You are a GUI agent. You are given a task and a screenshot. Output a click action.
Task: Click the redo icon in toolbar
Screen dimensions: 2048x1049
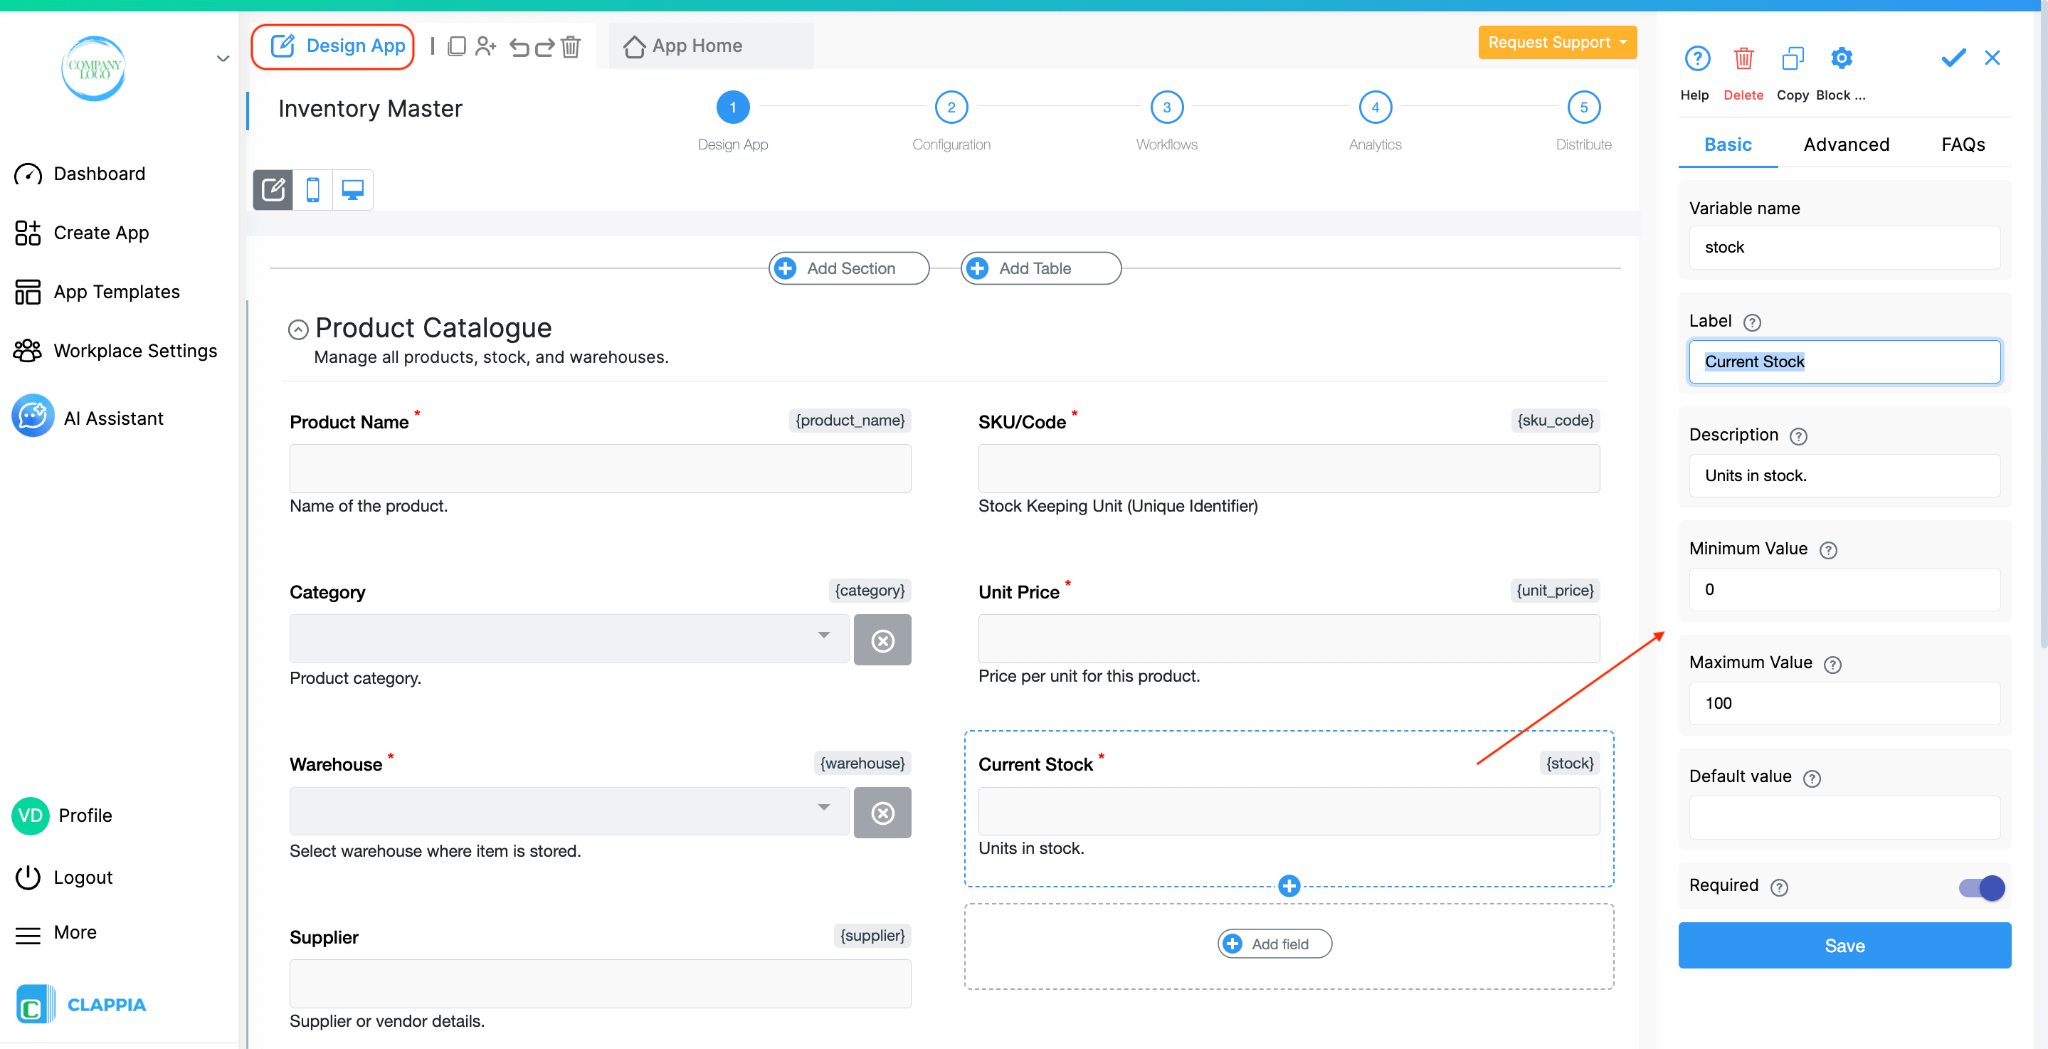click(x=545, y=46)
